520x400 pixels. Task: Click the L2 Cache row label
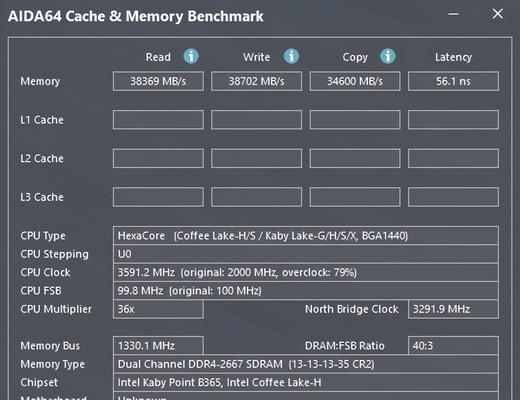coord(42,158)
